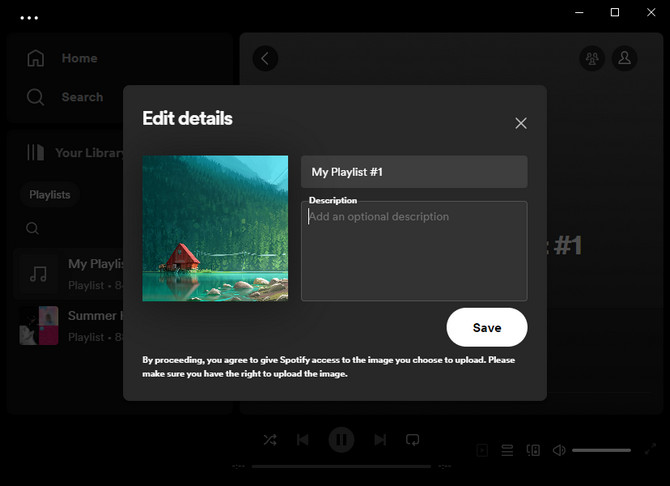This screenshot has height=486, width=670.
Task: Search within Your Library
Action: pos(32,228)
